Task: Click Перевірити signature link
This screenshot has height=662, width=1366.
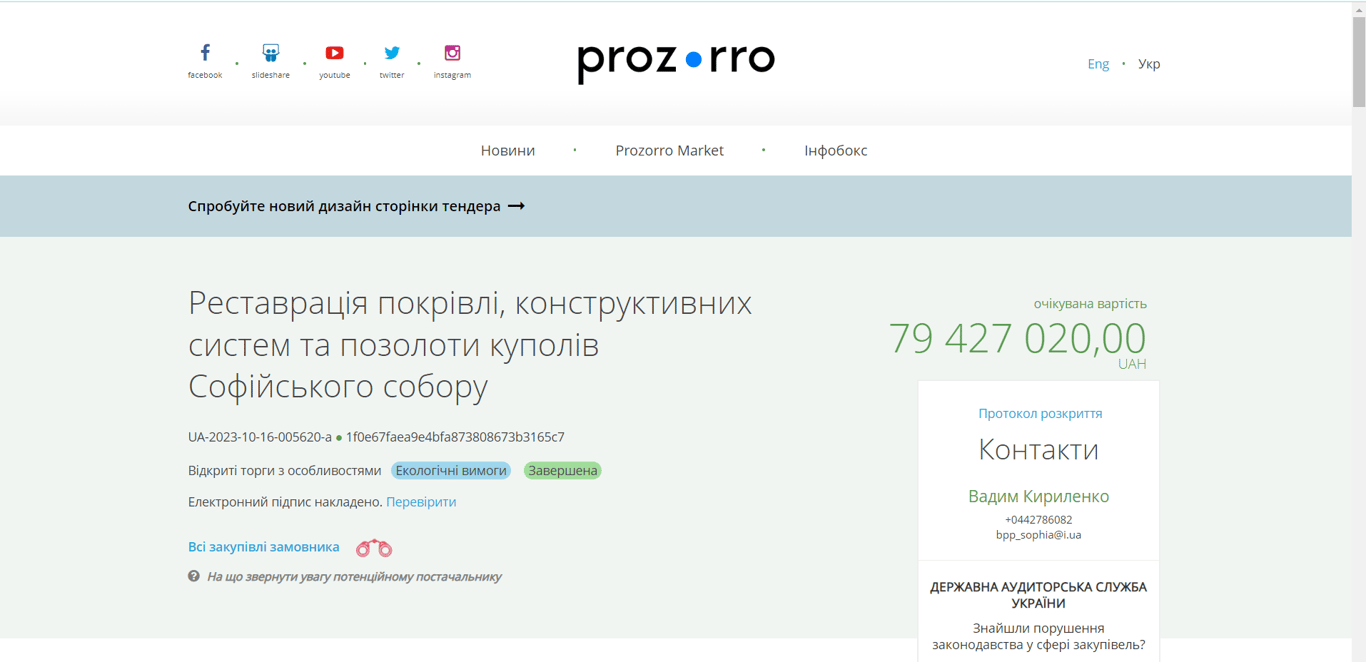Action: [x=421, y=502]
